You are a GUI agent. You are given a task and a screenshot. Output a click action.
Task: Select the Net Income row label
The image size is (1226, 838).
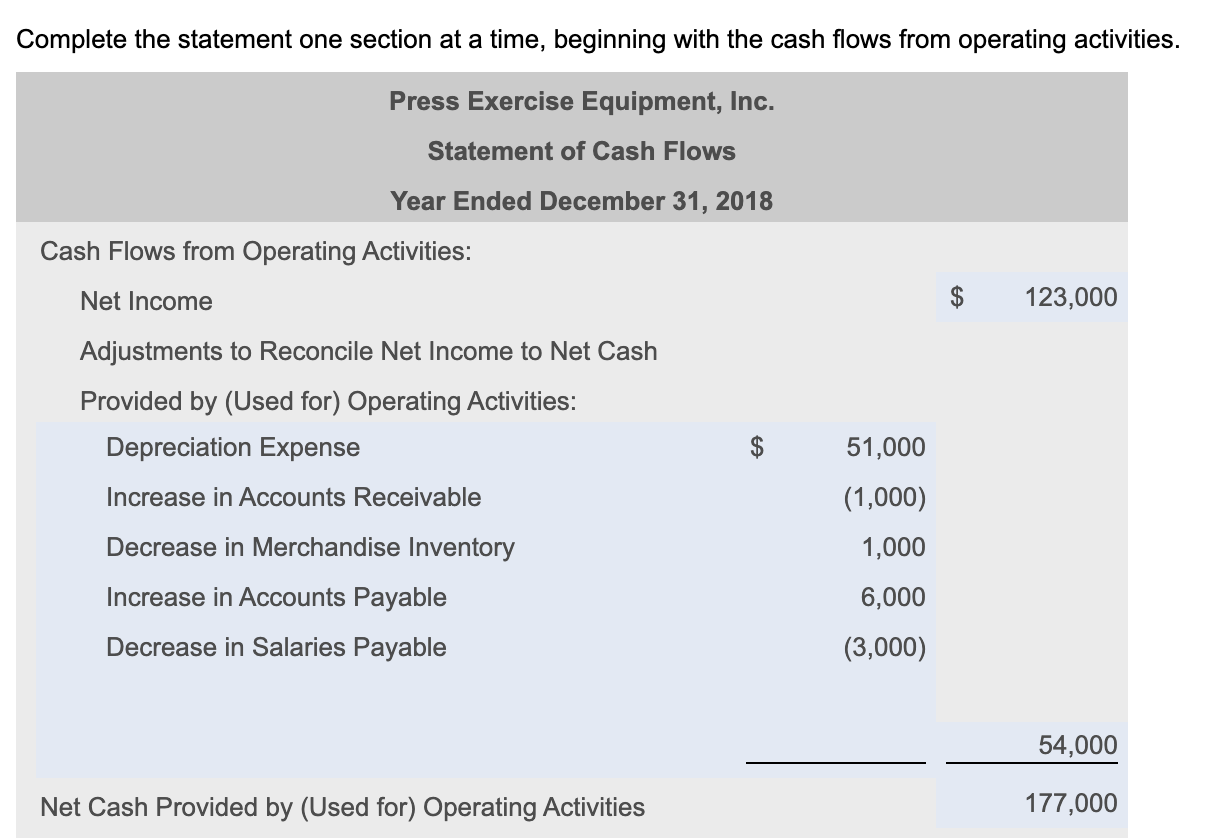(146, 301)
